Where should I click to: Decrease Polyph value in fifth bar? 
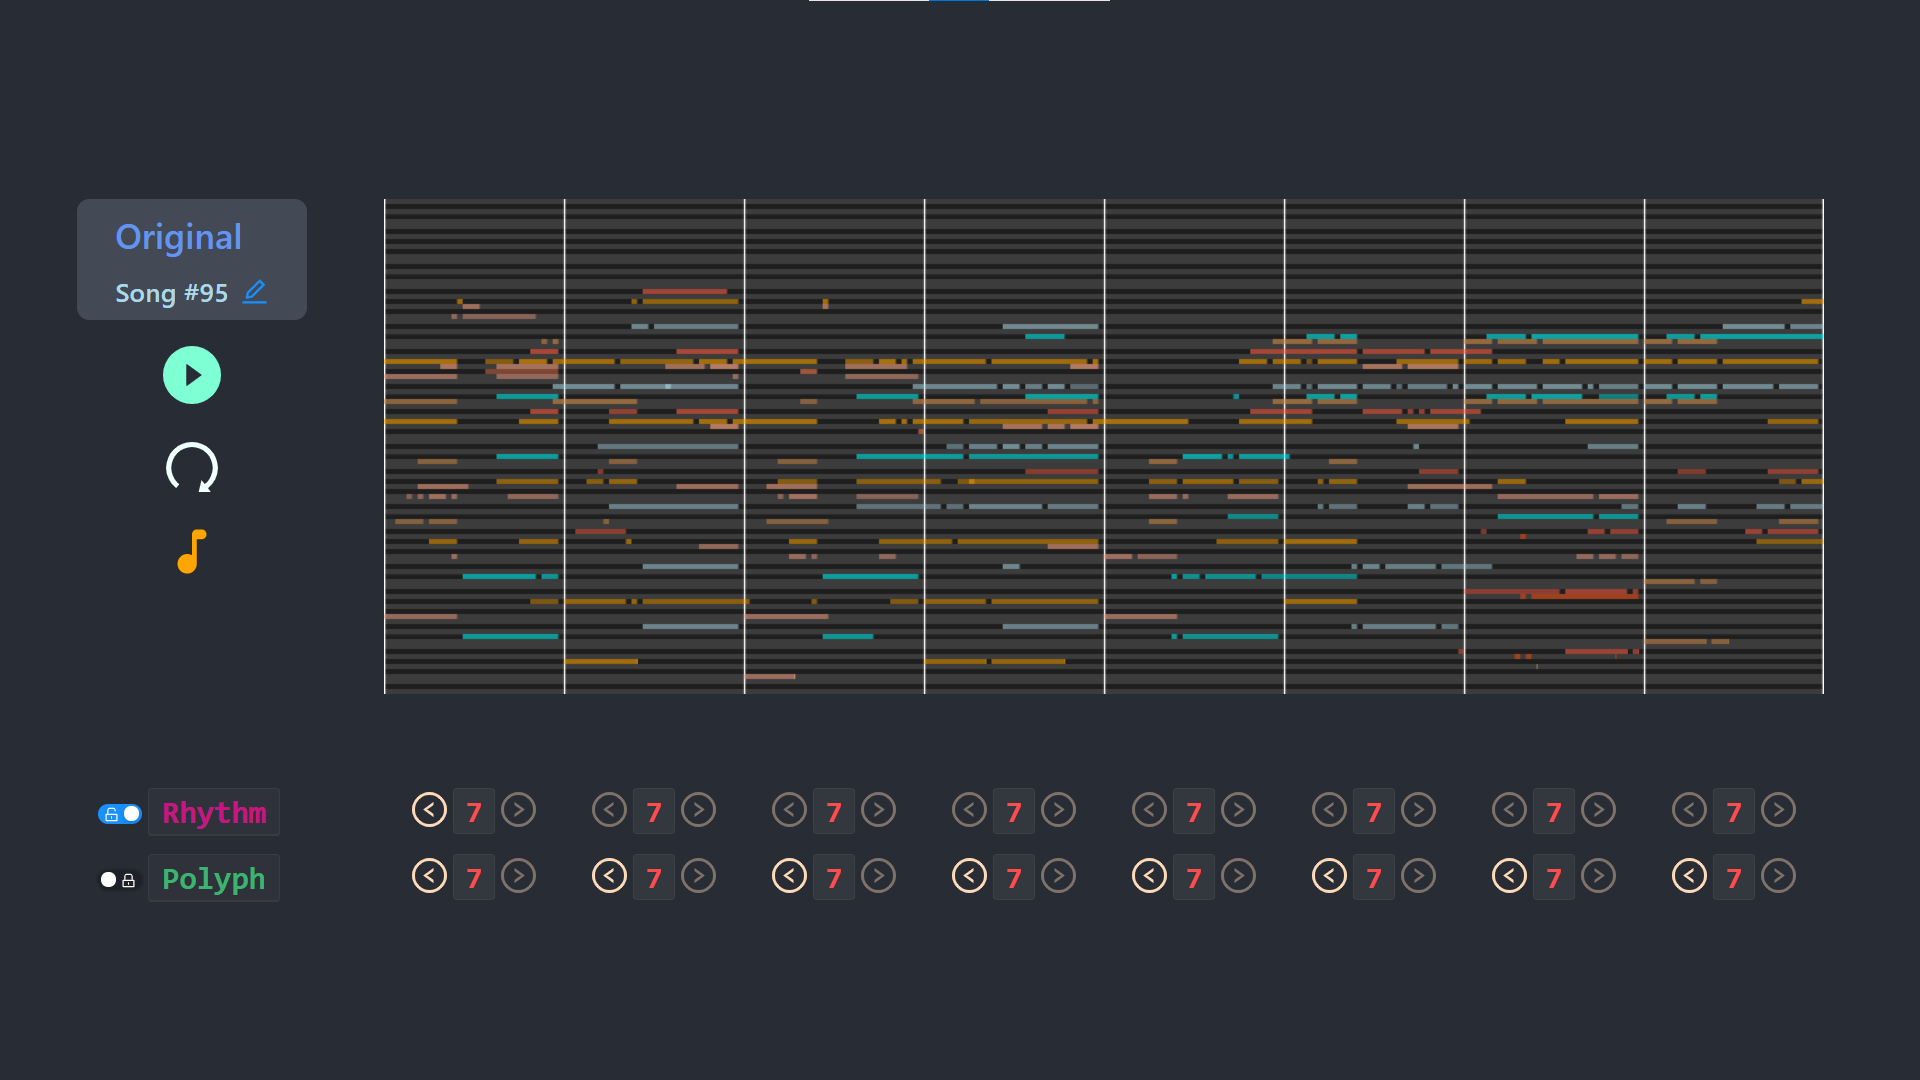click(x=1149, y=876)
